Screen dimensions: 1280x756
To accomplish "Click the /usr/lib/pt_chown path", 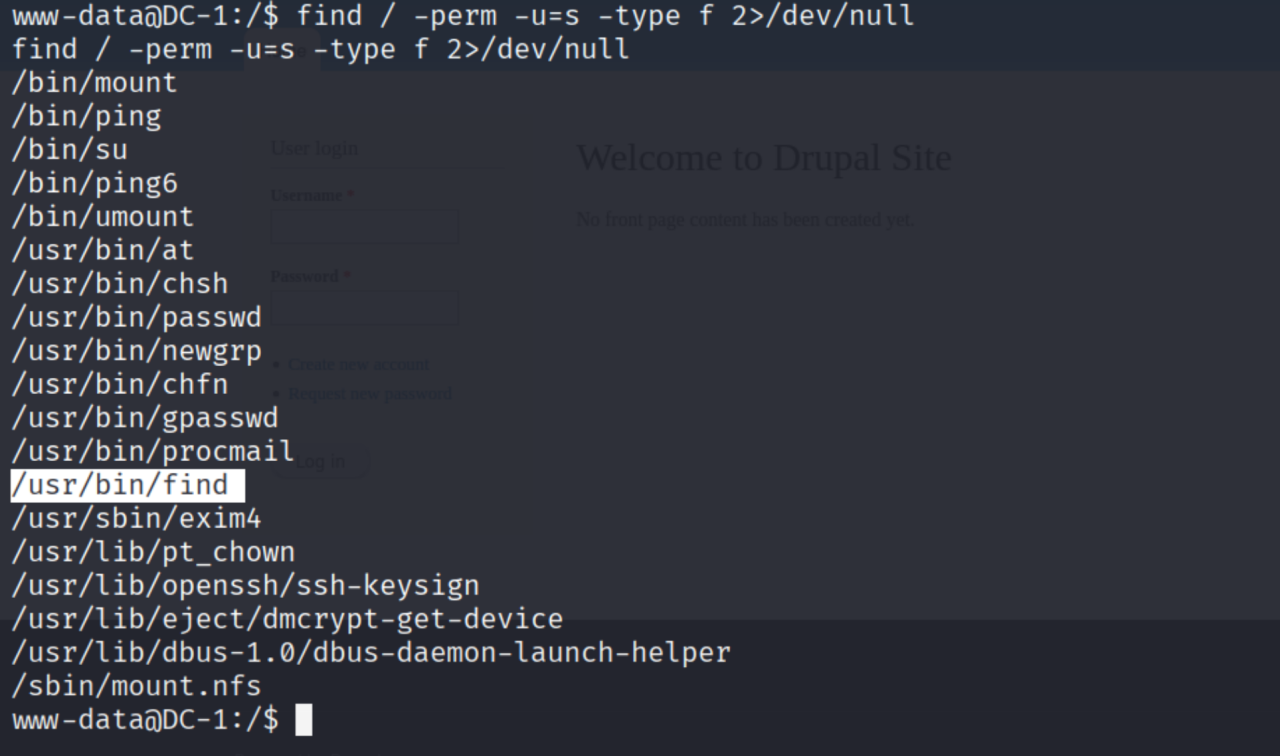I will point(153,553).
